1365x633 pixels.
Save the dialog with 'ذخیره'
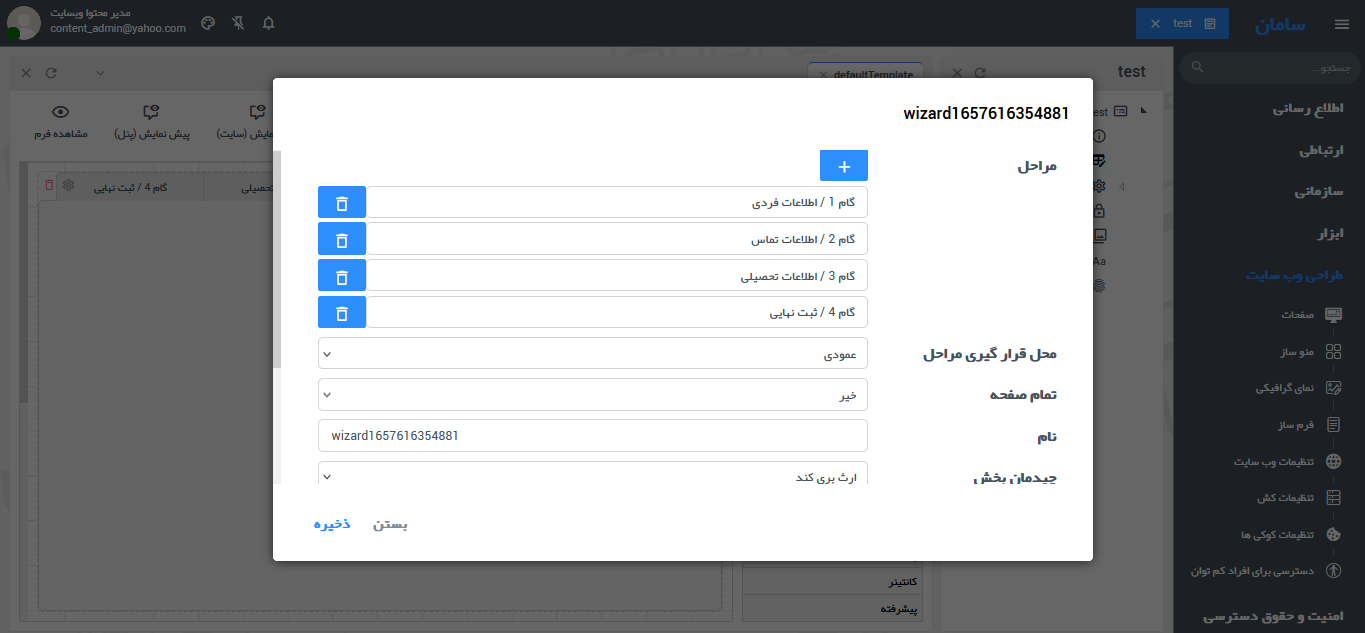pos(332,524)
